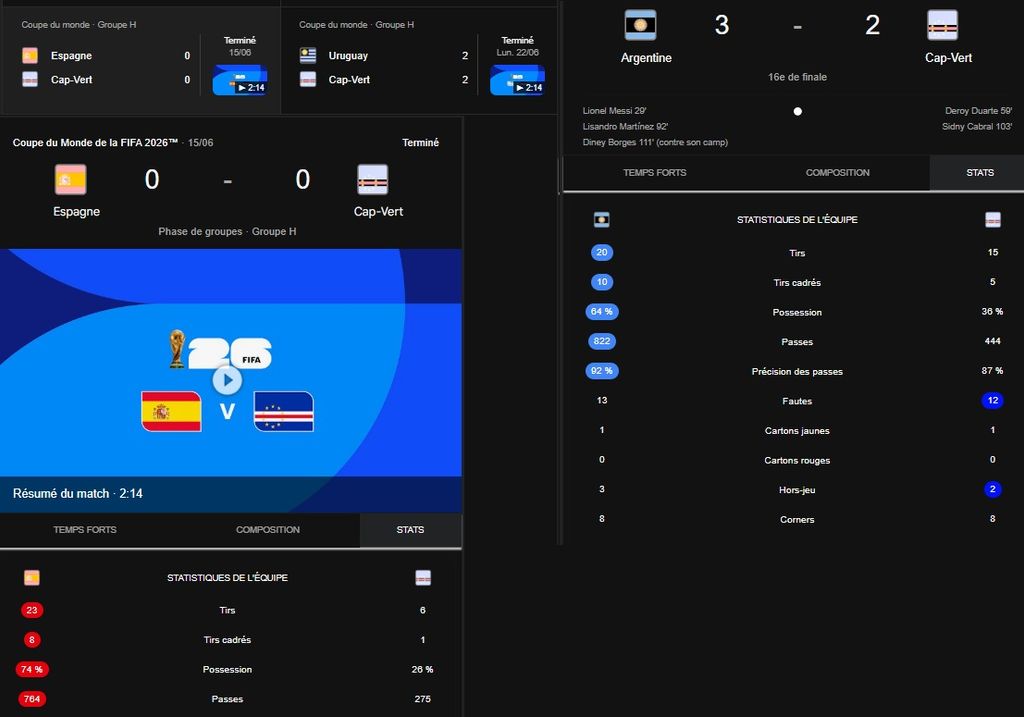The height and width of the screenshot is (717, 1024).
Task: Click large Espagne flag in 0-0 scoreboard
Action: pos(71,180)
